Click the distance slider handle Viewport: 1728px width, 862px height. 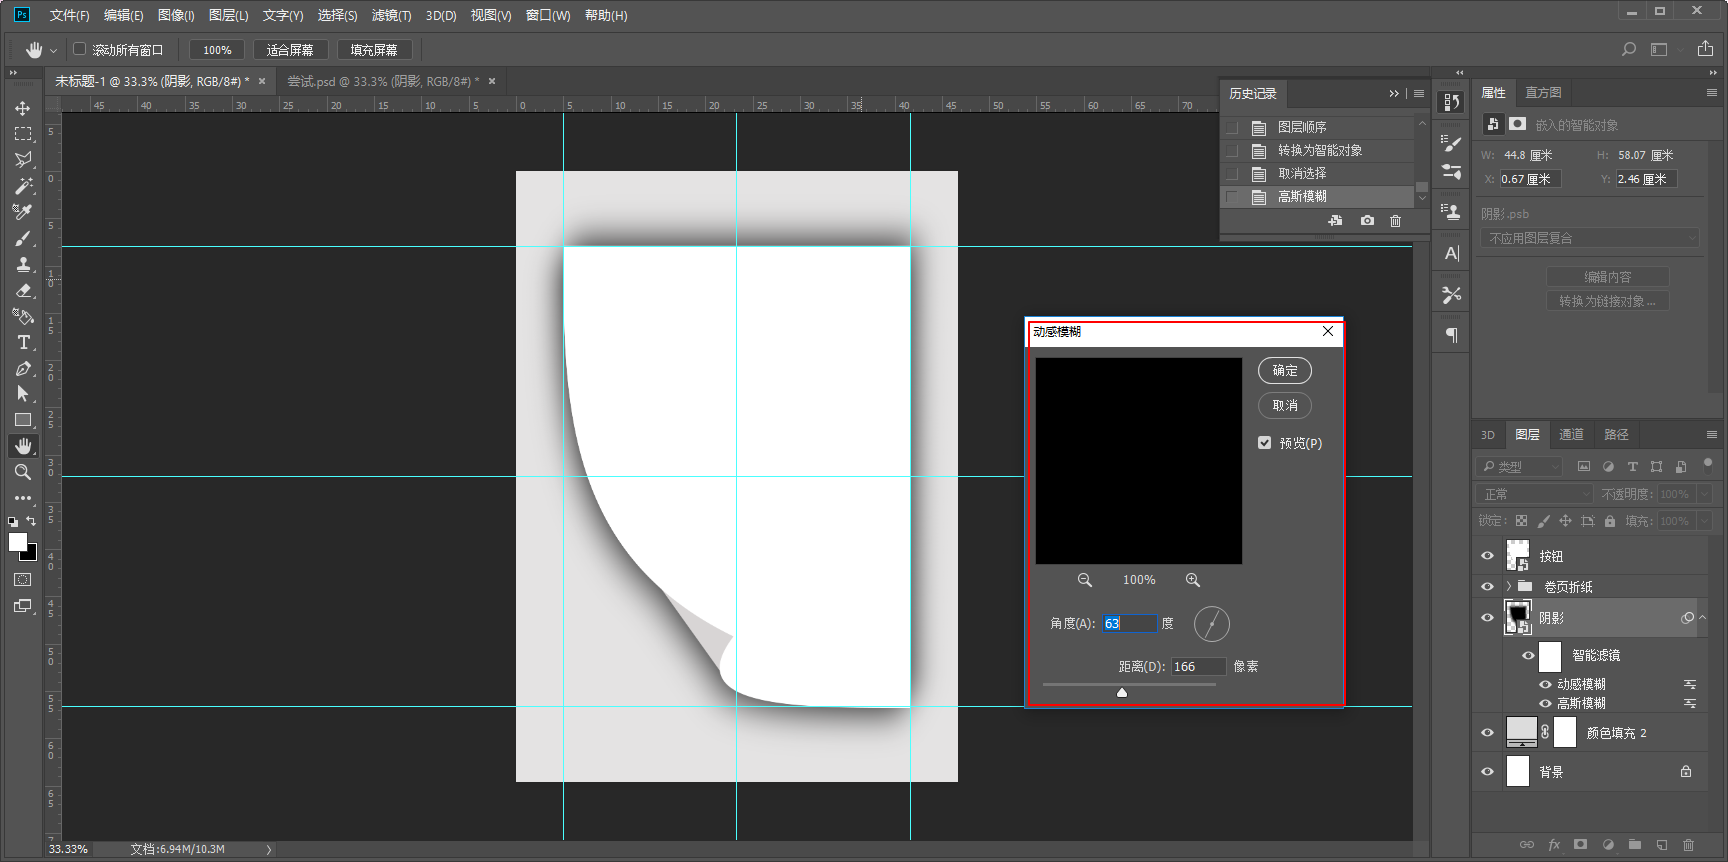coord(1122,692)
